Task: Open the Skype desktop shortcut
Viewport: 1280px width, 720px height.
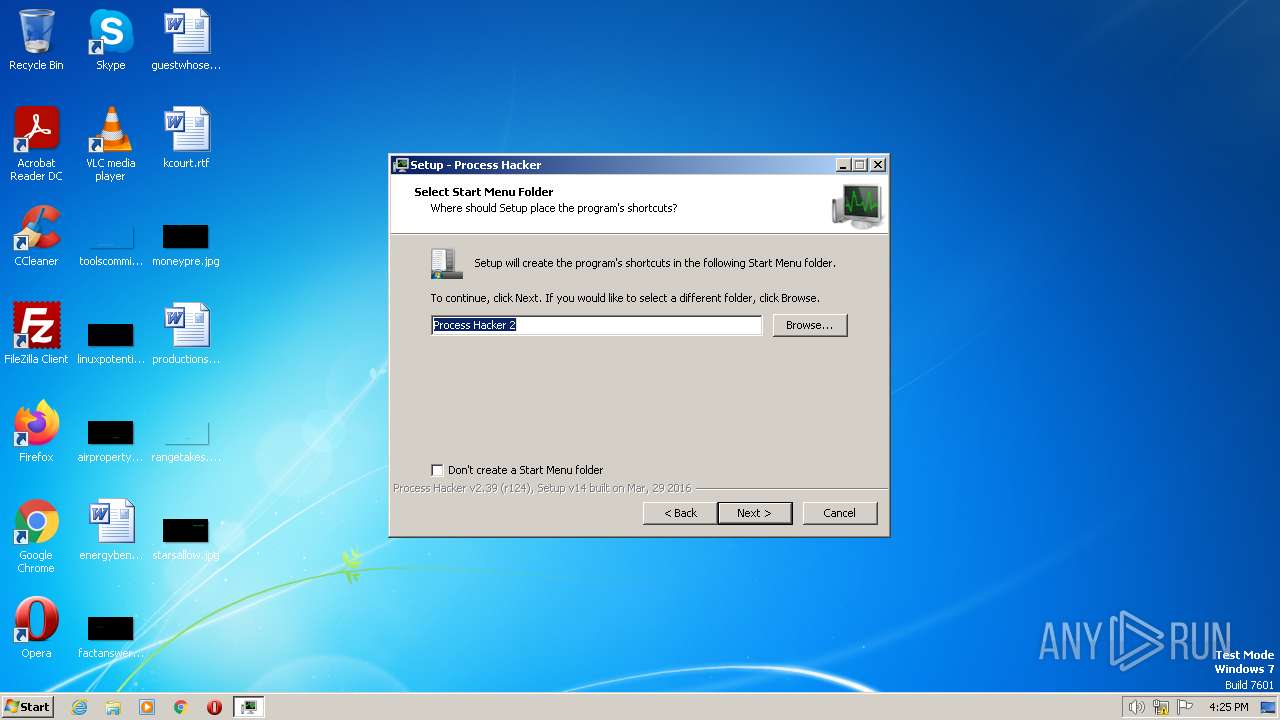Action: (110, 40)
